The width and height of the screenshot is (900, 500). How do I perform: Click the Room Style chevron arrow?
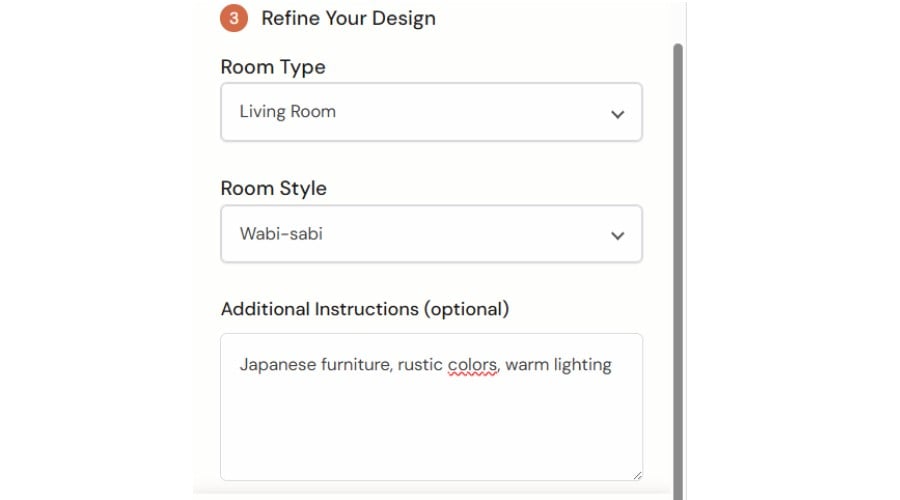point(617,236)
